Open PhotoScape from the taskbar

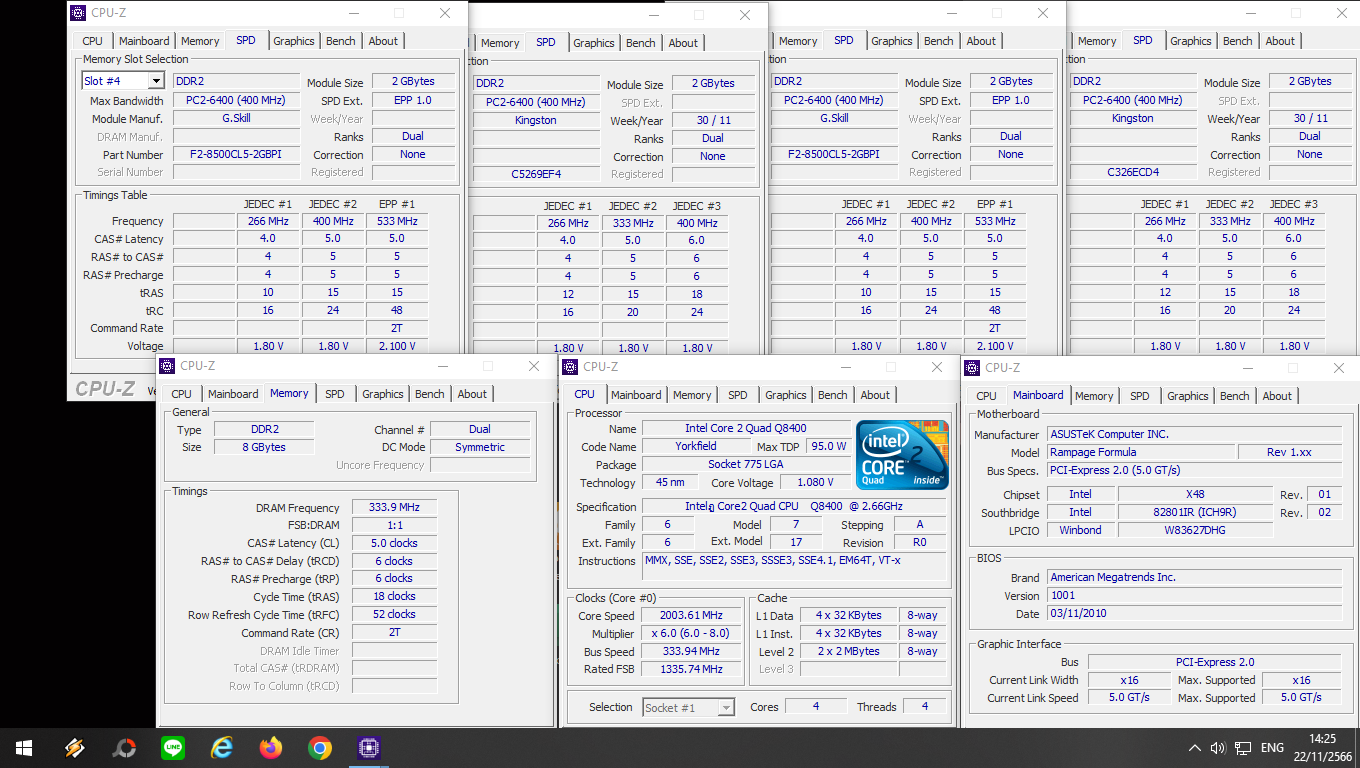[124, 747]
